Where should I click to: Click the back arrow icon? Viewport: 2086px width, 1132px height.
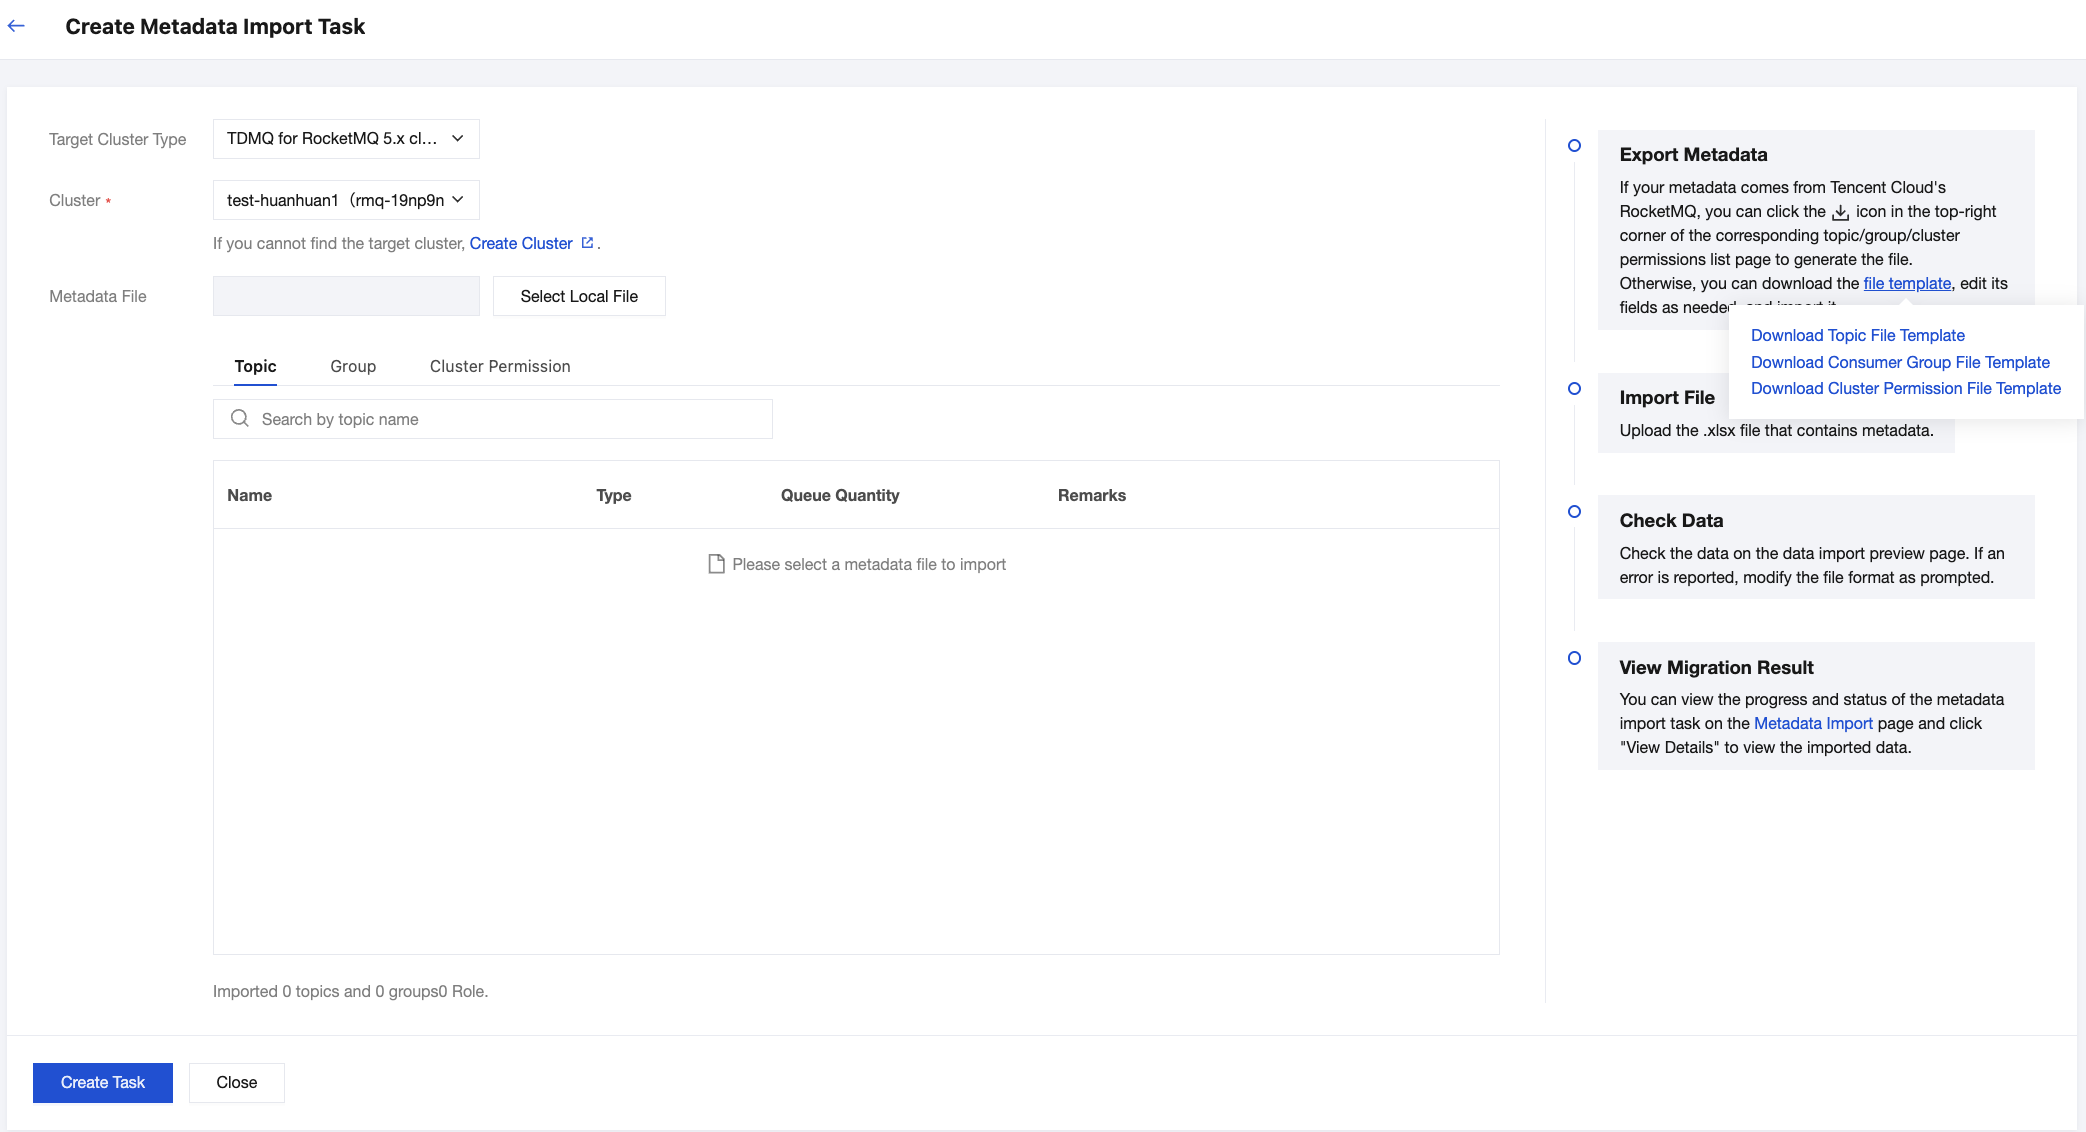point(16,26)
